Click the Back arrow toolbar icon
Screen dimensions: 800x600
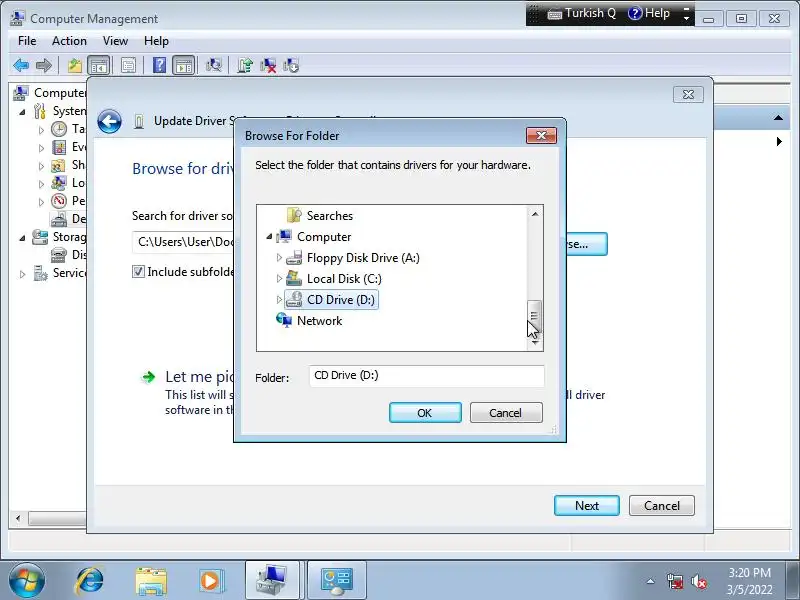(x=21, y=65)
